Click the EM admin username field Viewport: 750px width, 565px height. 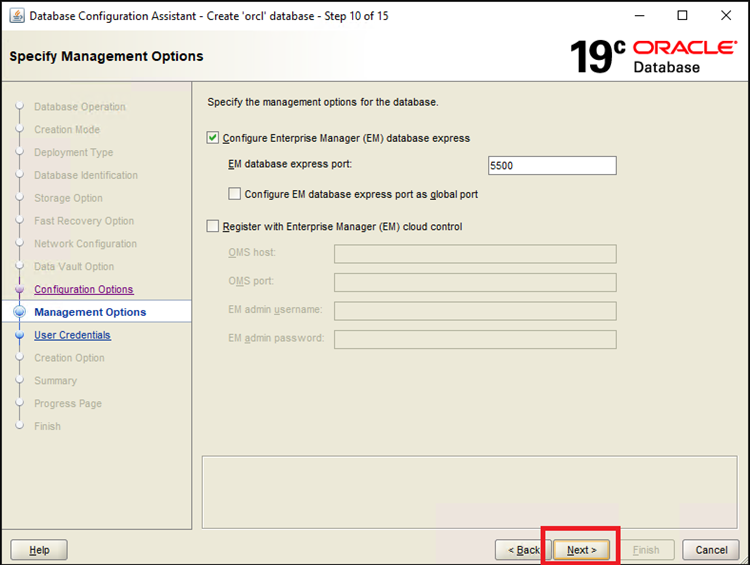pyautogui.click(x=475, y=311)
